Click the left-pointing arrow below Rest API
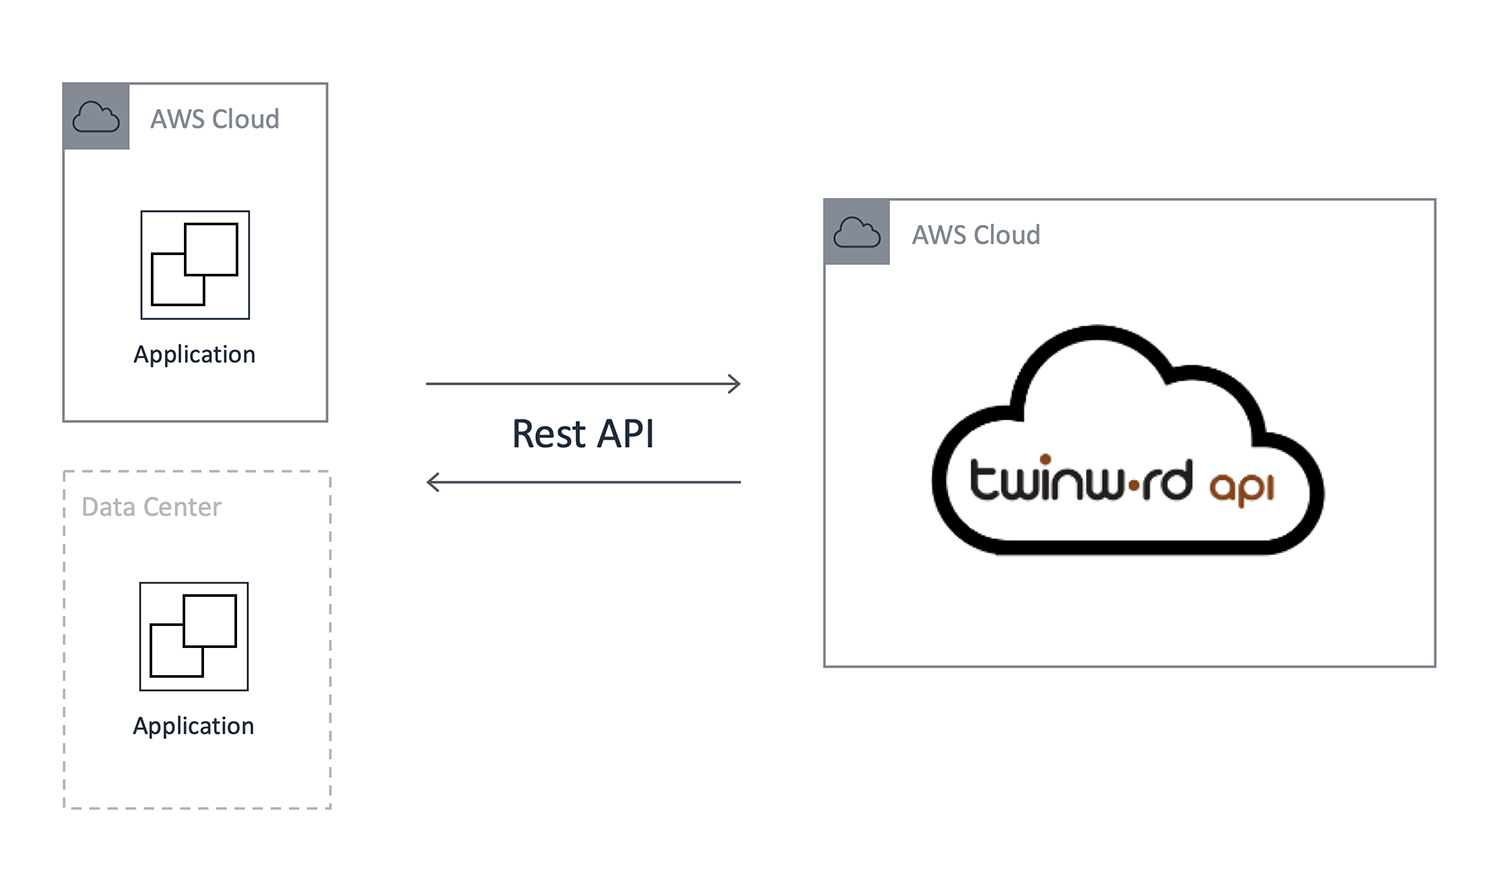Screen dimensions: 1500x892 tap(583, 482)
